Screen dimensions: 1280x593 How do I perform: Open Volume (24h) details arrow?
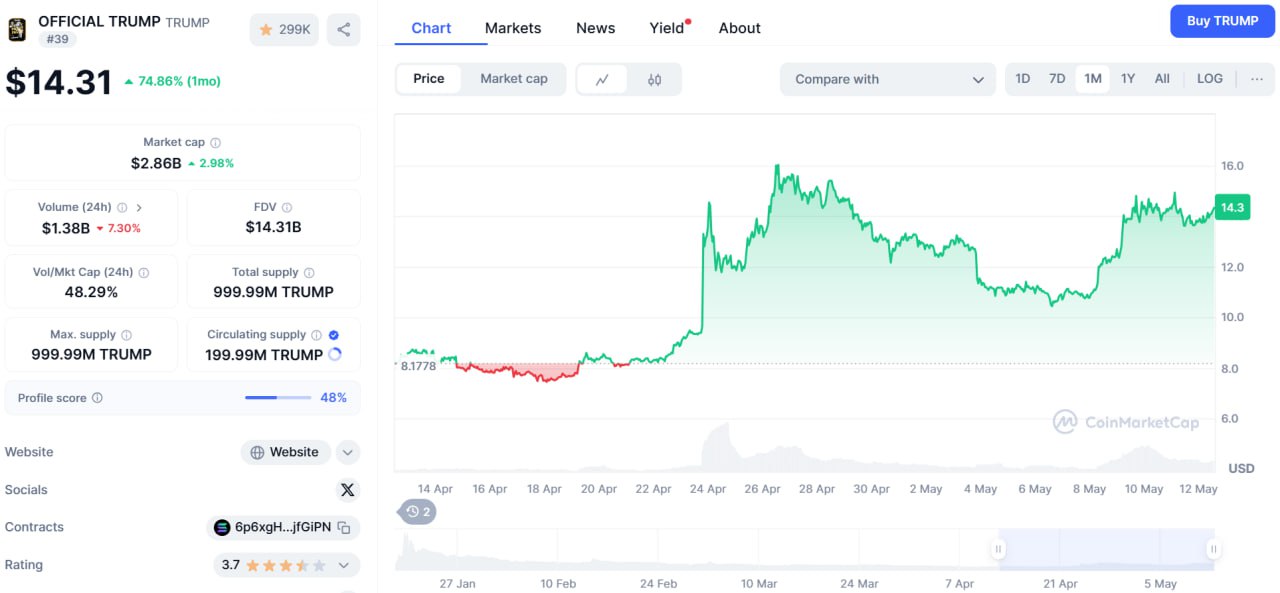[x=139, y=208]
